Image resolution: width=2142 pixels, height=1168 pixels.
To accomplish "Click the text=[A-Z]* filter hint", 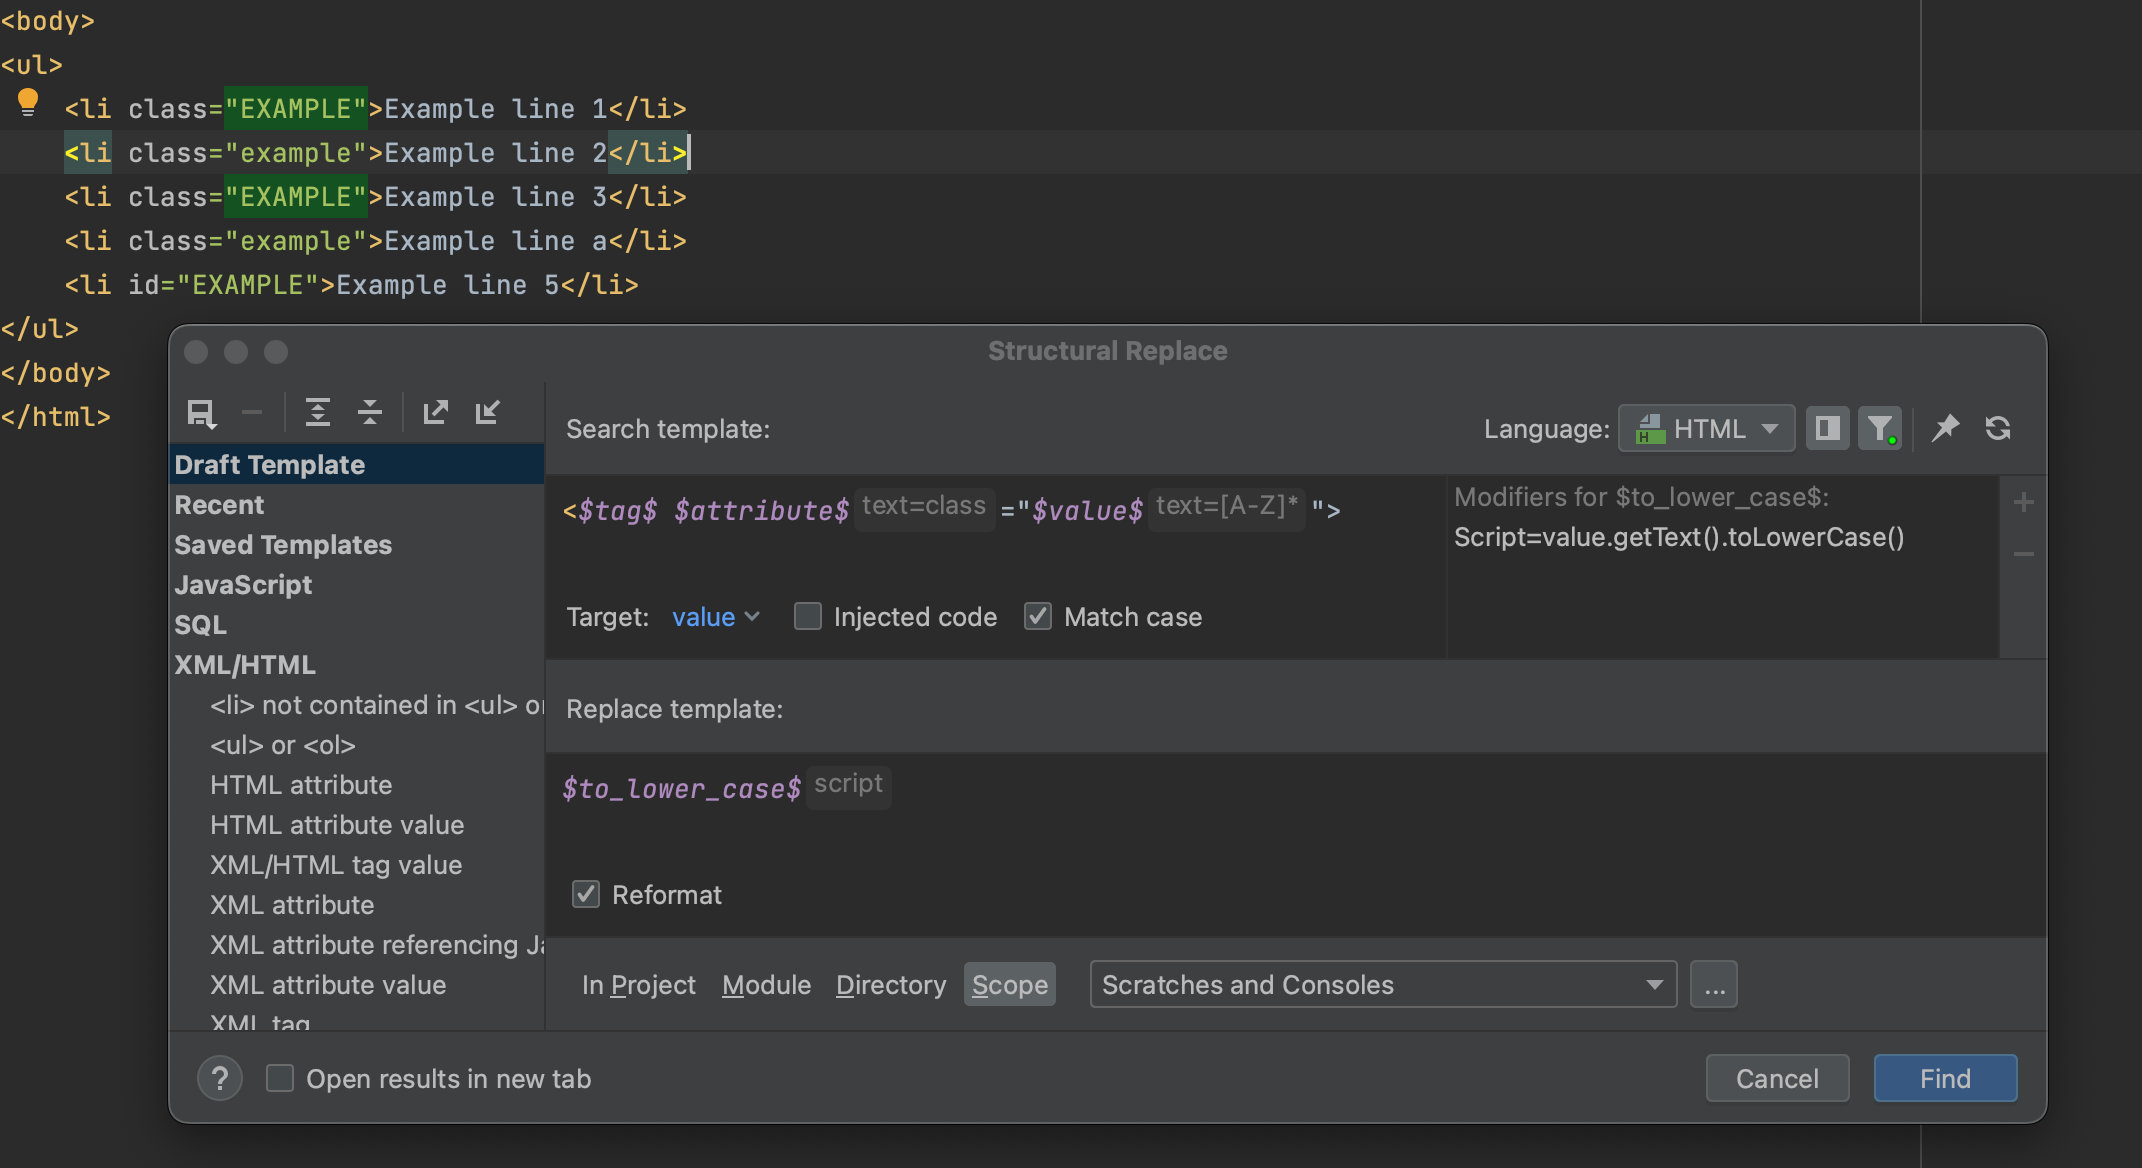I will pos(1227,507).
